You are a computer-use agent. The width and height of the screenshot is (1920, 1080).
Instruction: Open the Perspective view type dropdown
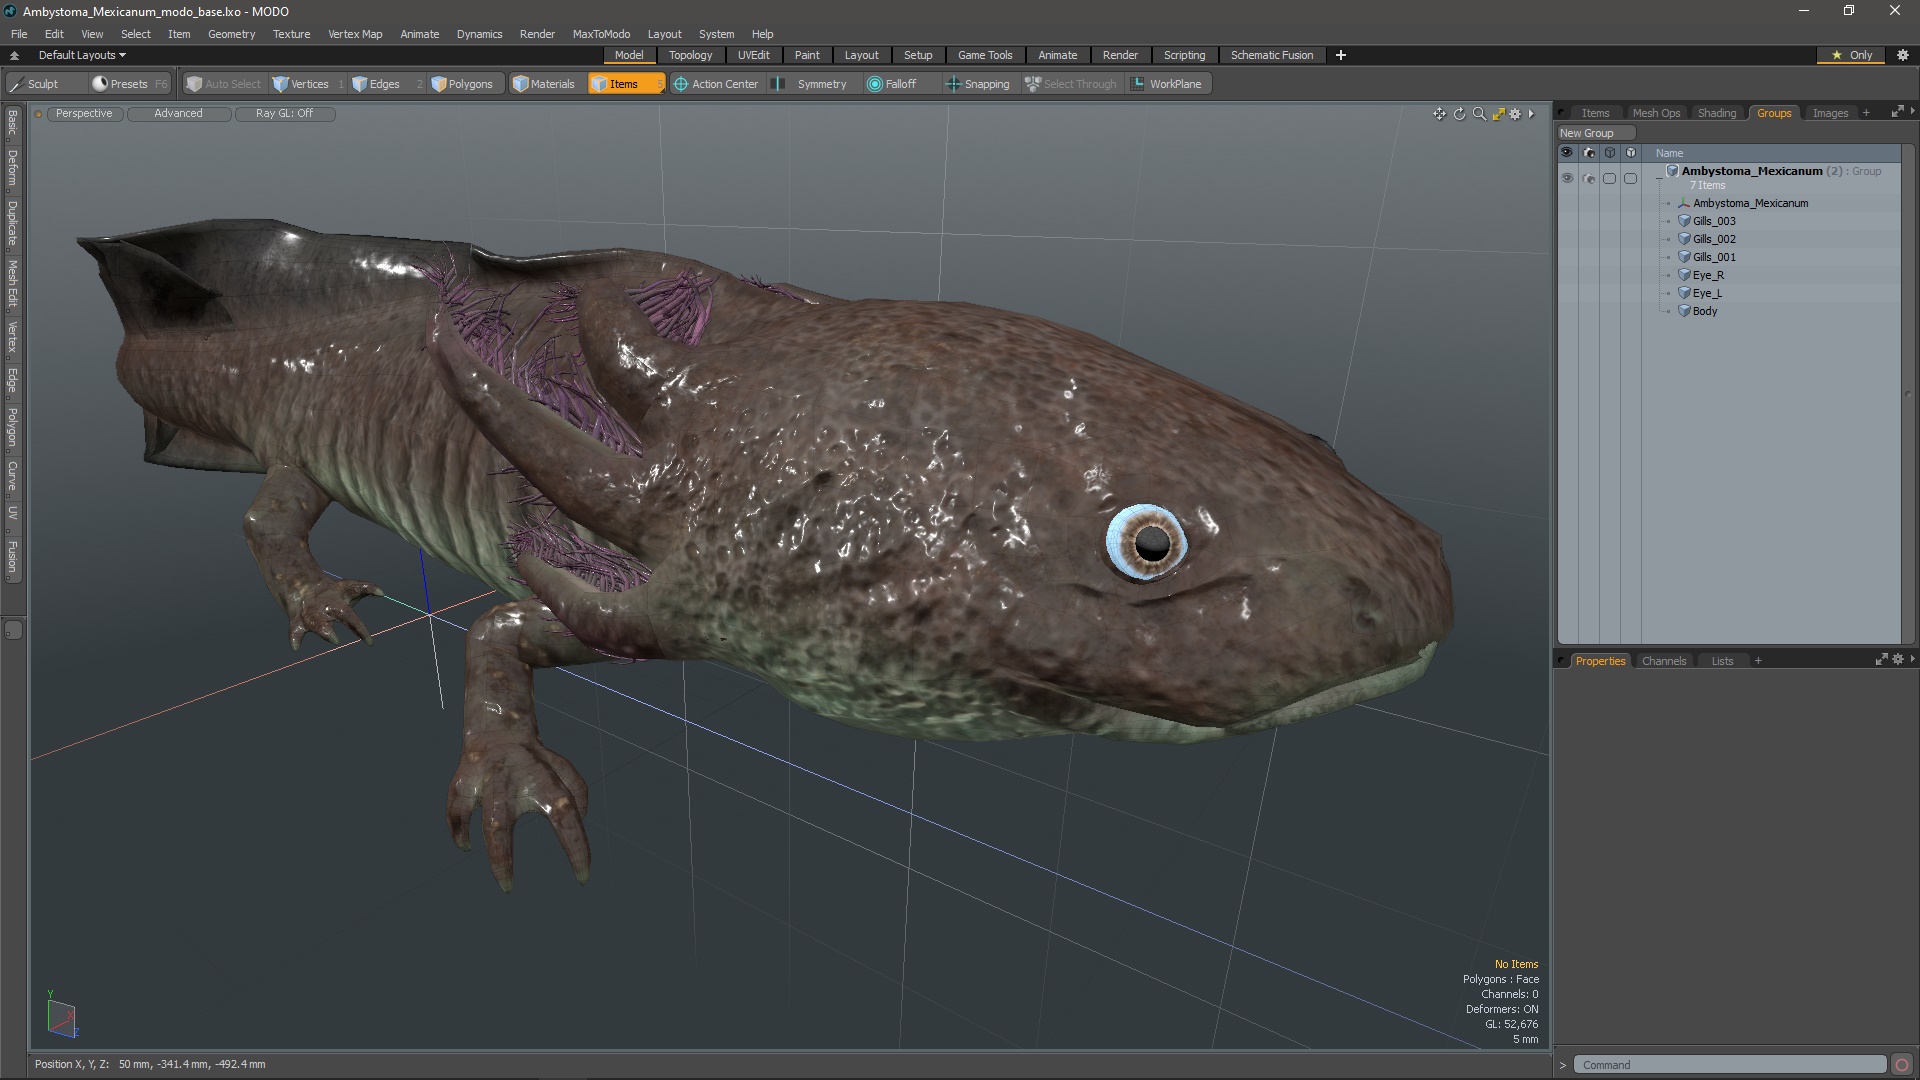pos(84,114)
